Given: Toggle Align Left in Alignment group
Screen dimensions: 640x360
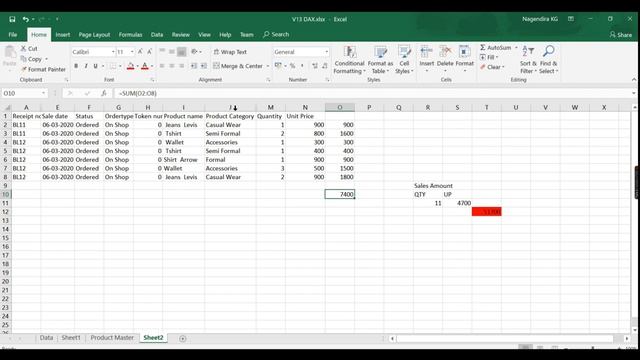Looking at the screenshot, I should [x=162, y=66].
